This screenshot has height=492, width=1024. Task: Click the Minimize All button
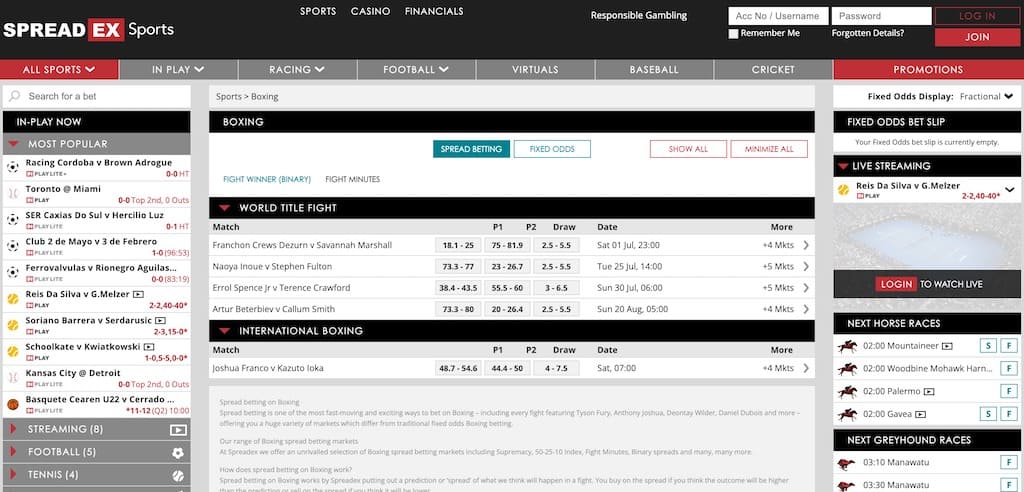coord(769,149)
